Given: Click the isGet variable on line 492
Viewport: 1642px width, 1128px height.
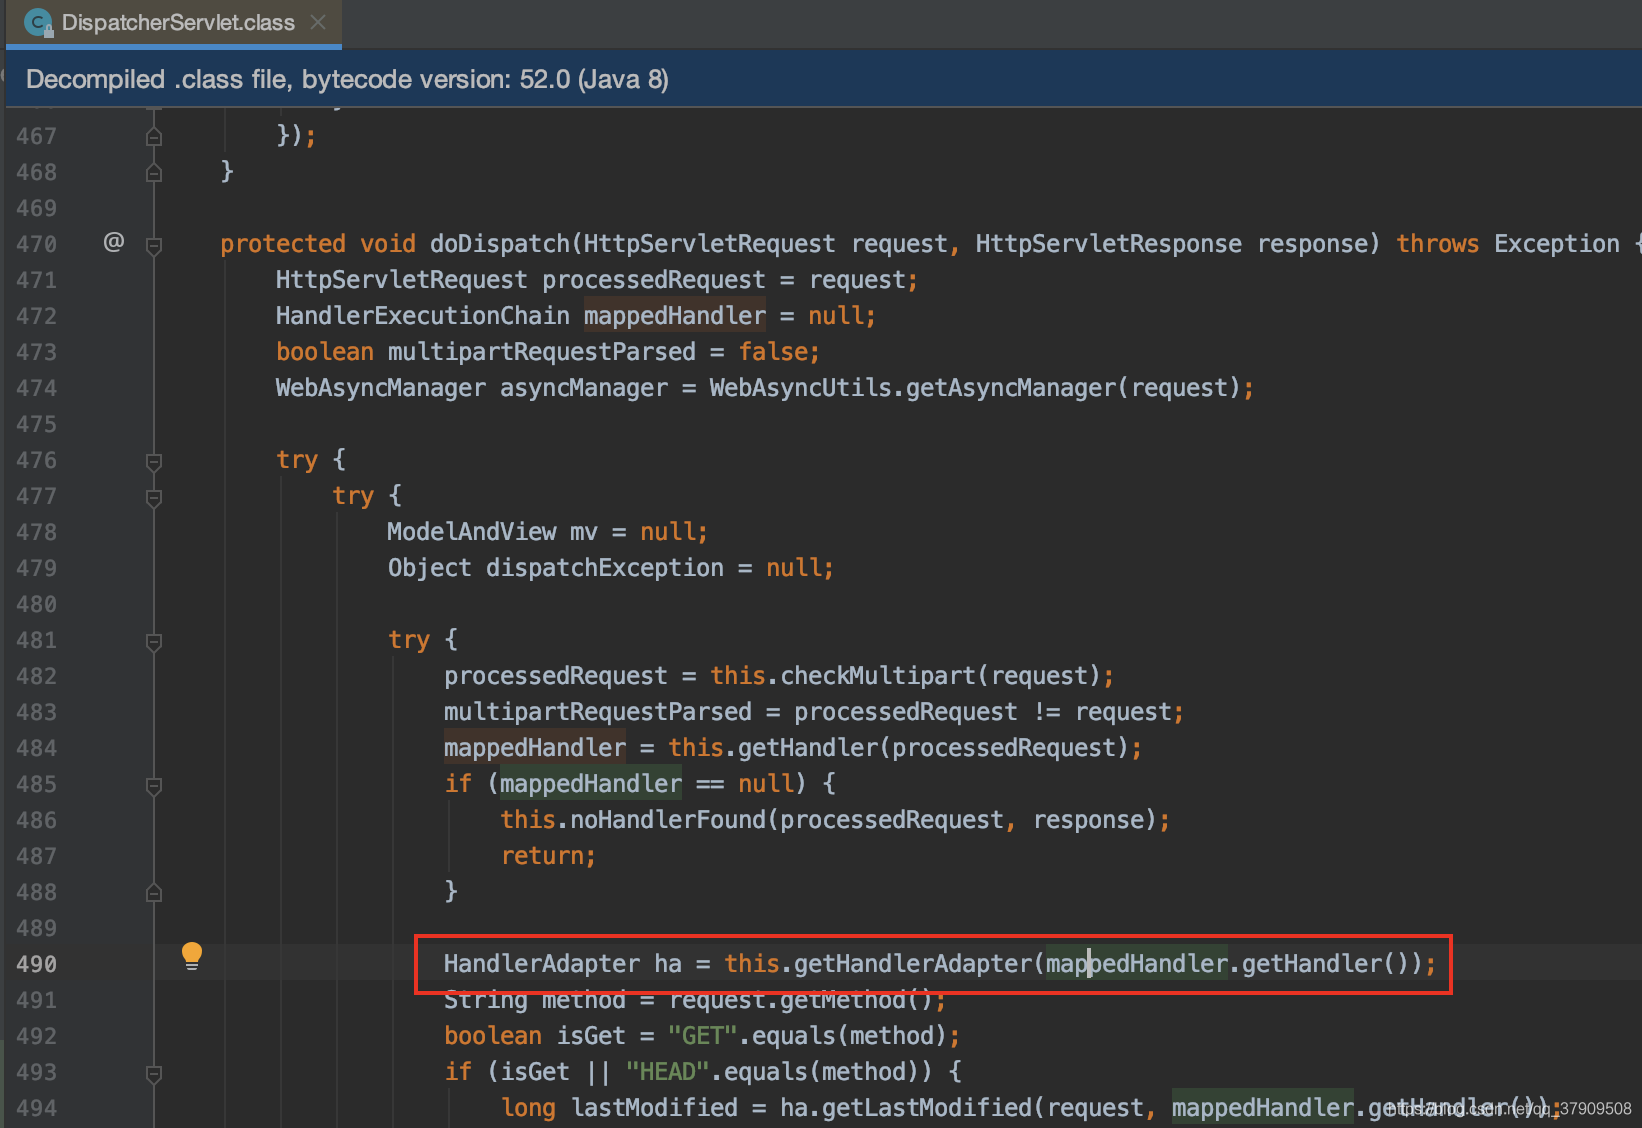Looking at the screenshot, I should point(591,1036).
